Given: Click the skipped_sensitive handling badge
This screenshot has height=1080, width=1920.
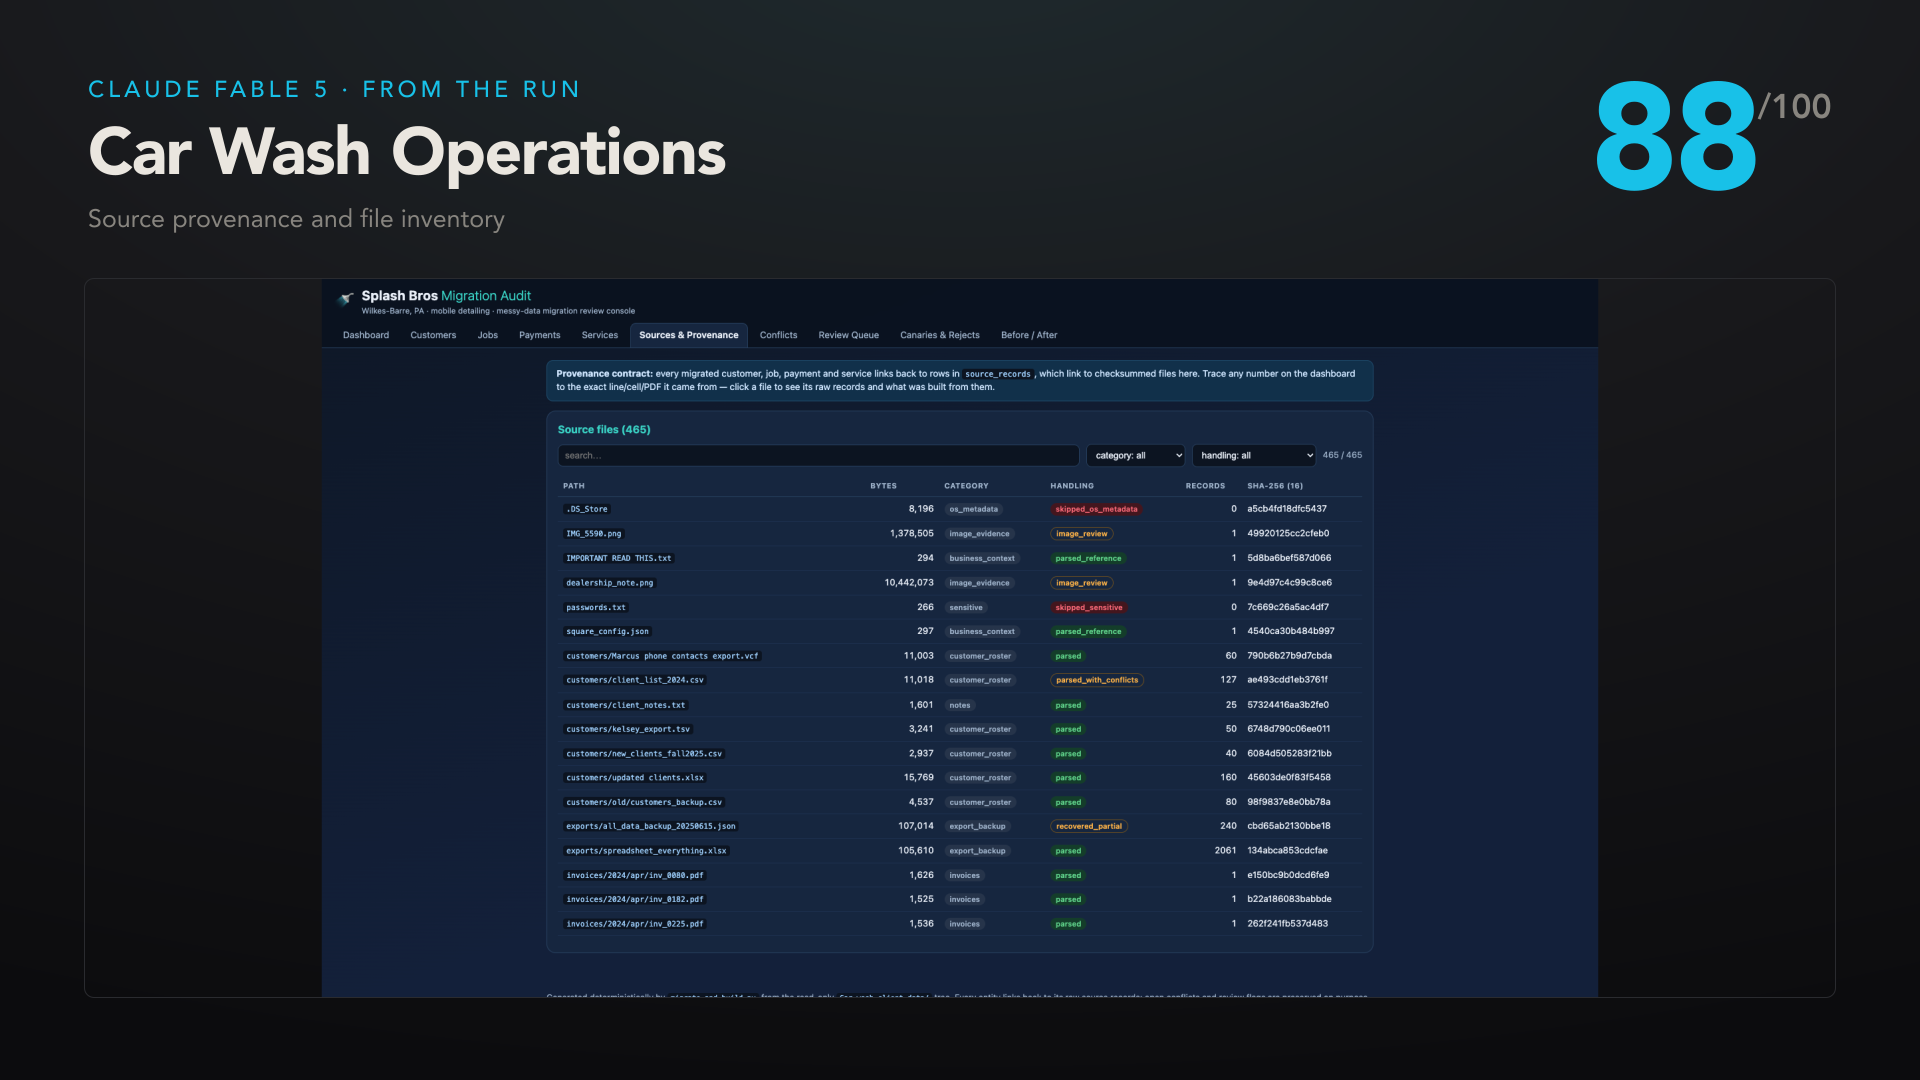Looking at the screenshot, I should [x=1089, y=607].
